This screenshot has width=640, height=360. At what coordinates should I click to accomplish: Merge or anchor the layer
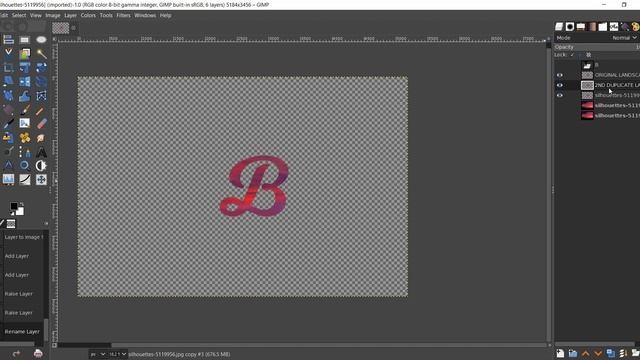[x=623, y=353]
